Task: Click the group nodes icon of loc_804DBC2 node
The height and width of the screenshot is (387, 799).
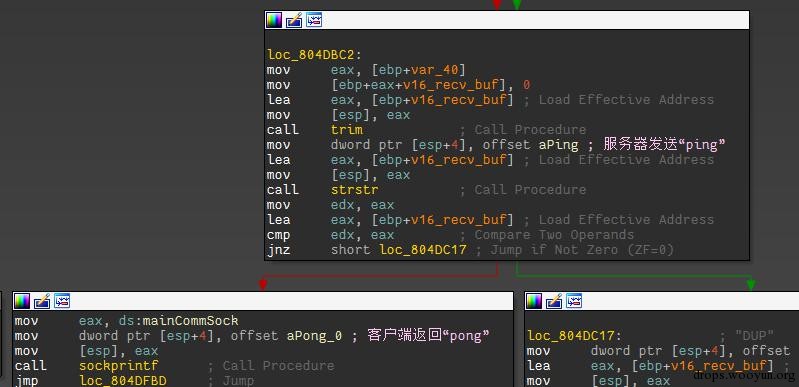Action: (x=314, y=20)
